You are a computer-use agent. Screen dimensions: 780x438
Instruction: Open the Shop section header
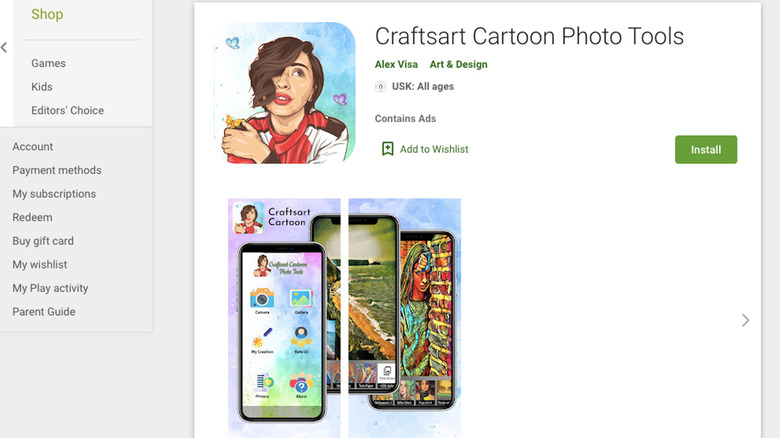pyautogui.click(x=47, y=14)
